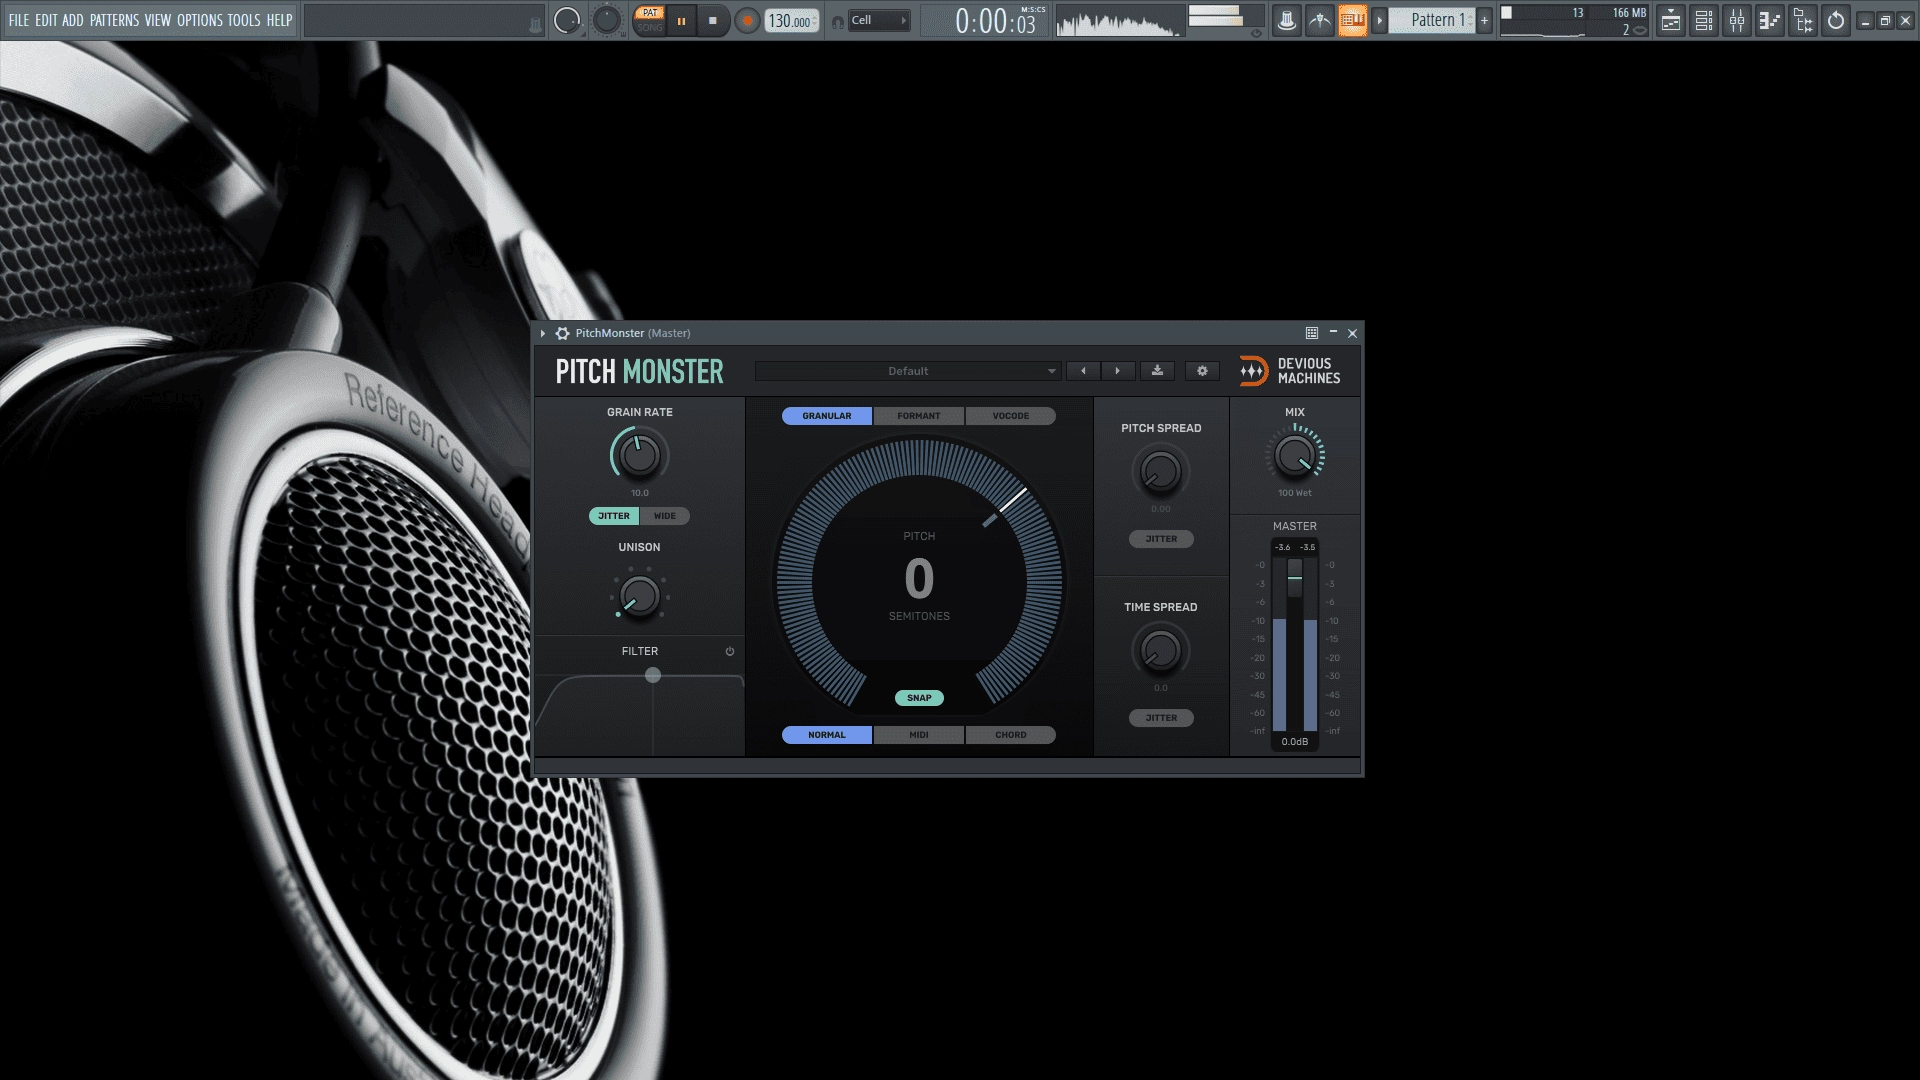Toggle the orange step edit icon

[x=1353, y=20]
